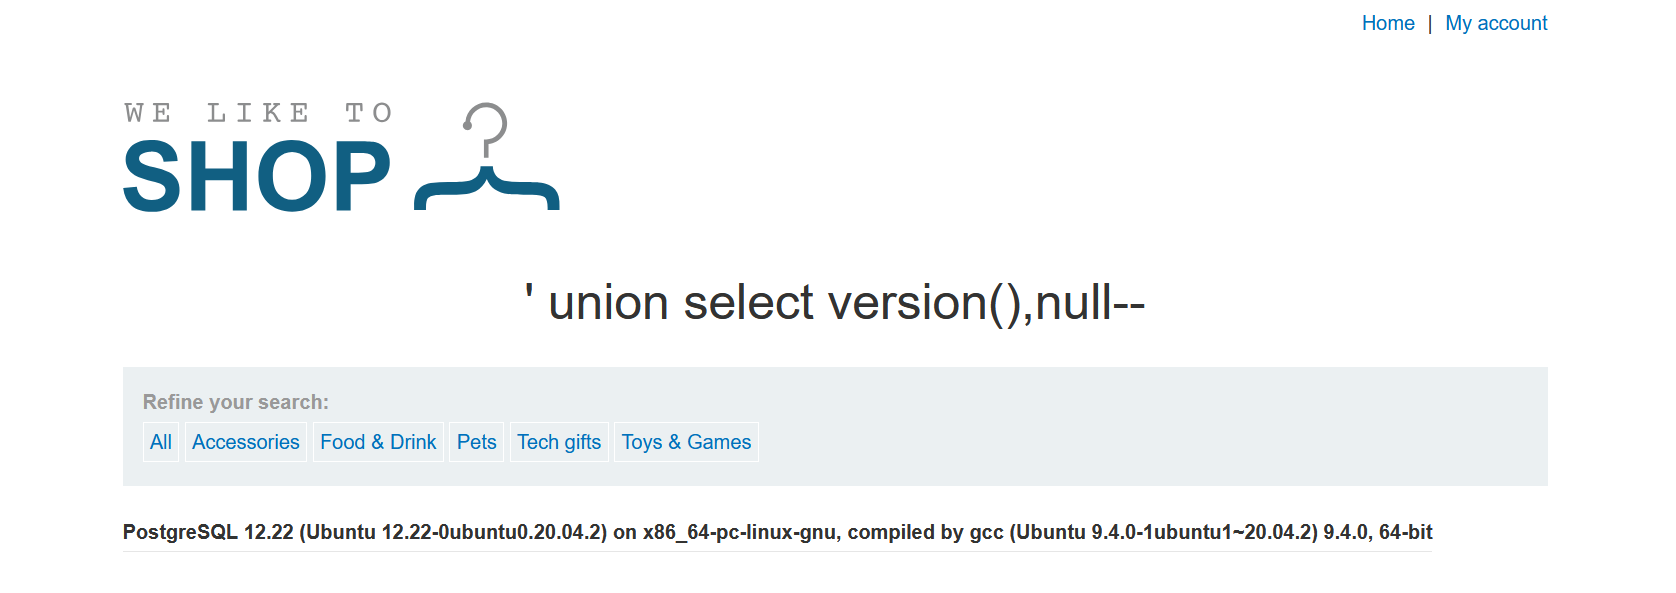The image size is (1676, 593).
Task: Filter products by Accessories
Action: coord(246,442)
